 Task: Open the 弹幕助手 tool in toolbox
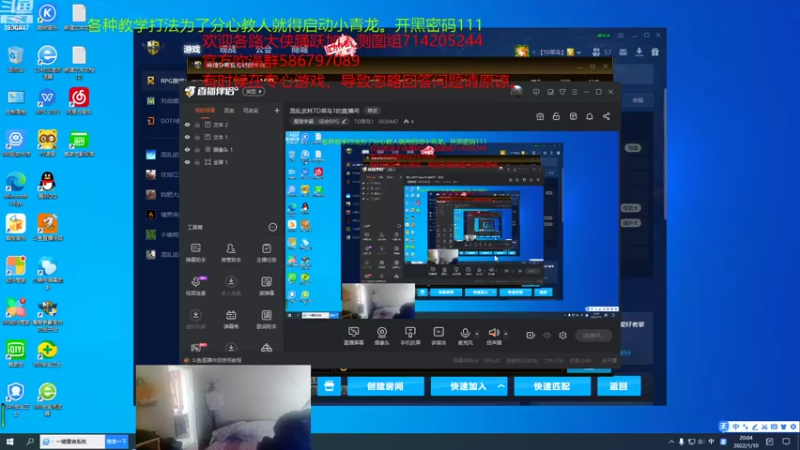coord(195,253)
